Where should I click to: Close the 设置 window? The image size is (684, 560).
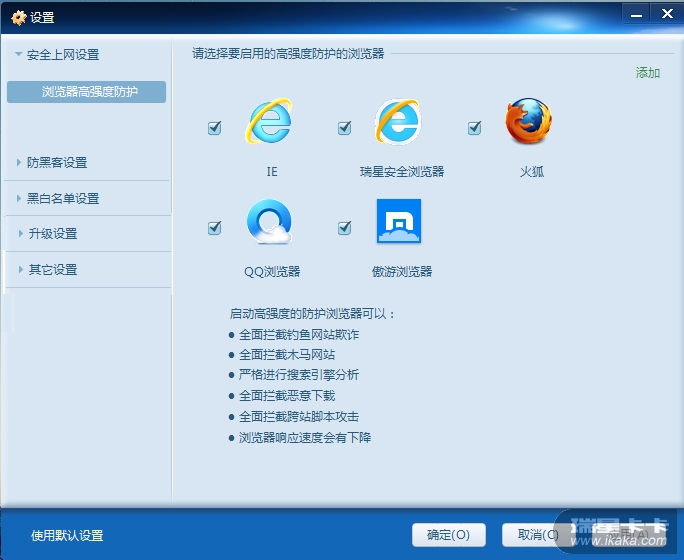pyautogui.click(x=667, y=14)
